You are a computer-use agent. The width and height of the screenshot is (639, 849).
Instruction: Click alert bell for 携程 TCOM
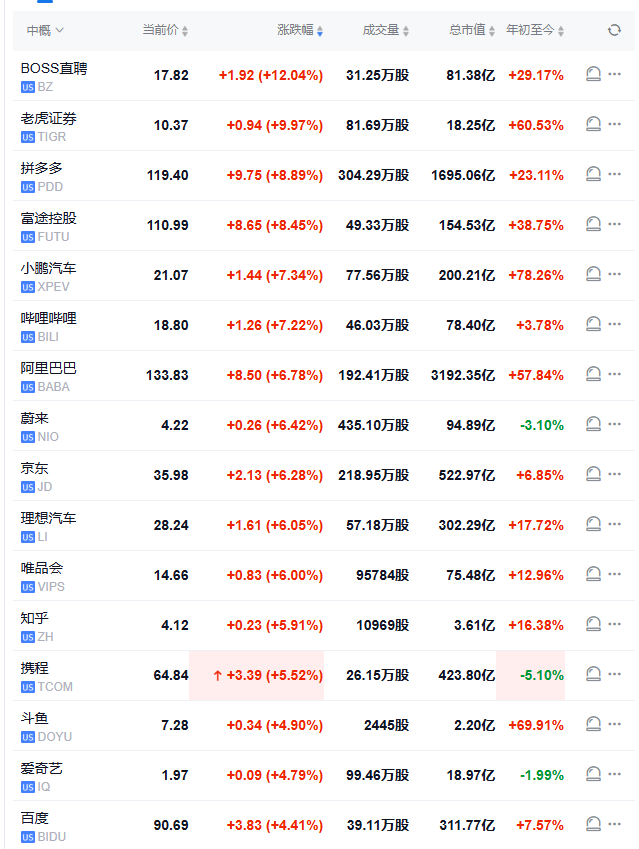pyautogui.click(x=593, y=675)
